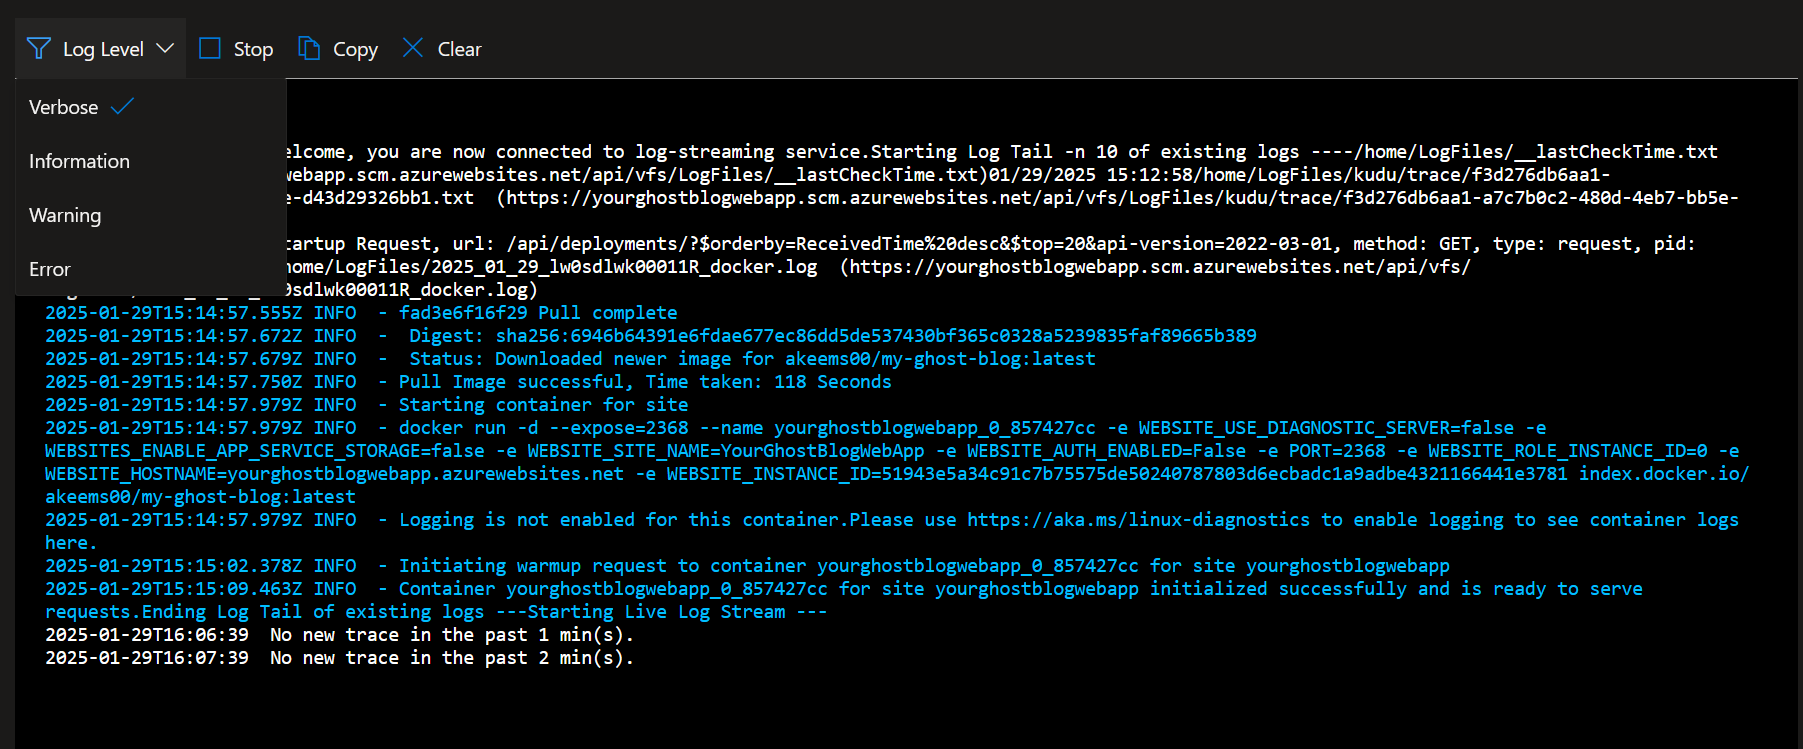This screenshot has width=1803, height=749.
Task: Click the 'Pull Image successful' log line
Action: pos(468,382)
